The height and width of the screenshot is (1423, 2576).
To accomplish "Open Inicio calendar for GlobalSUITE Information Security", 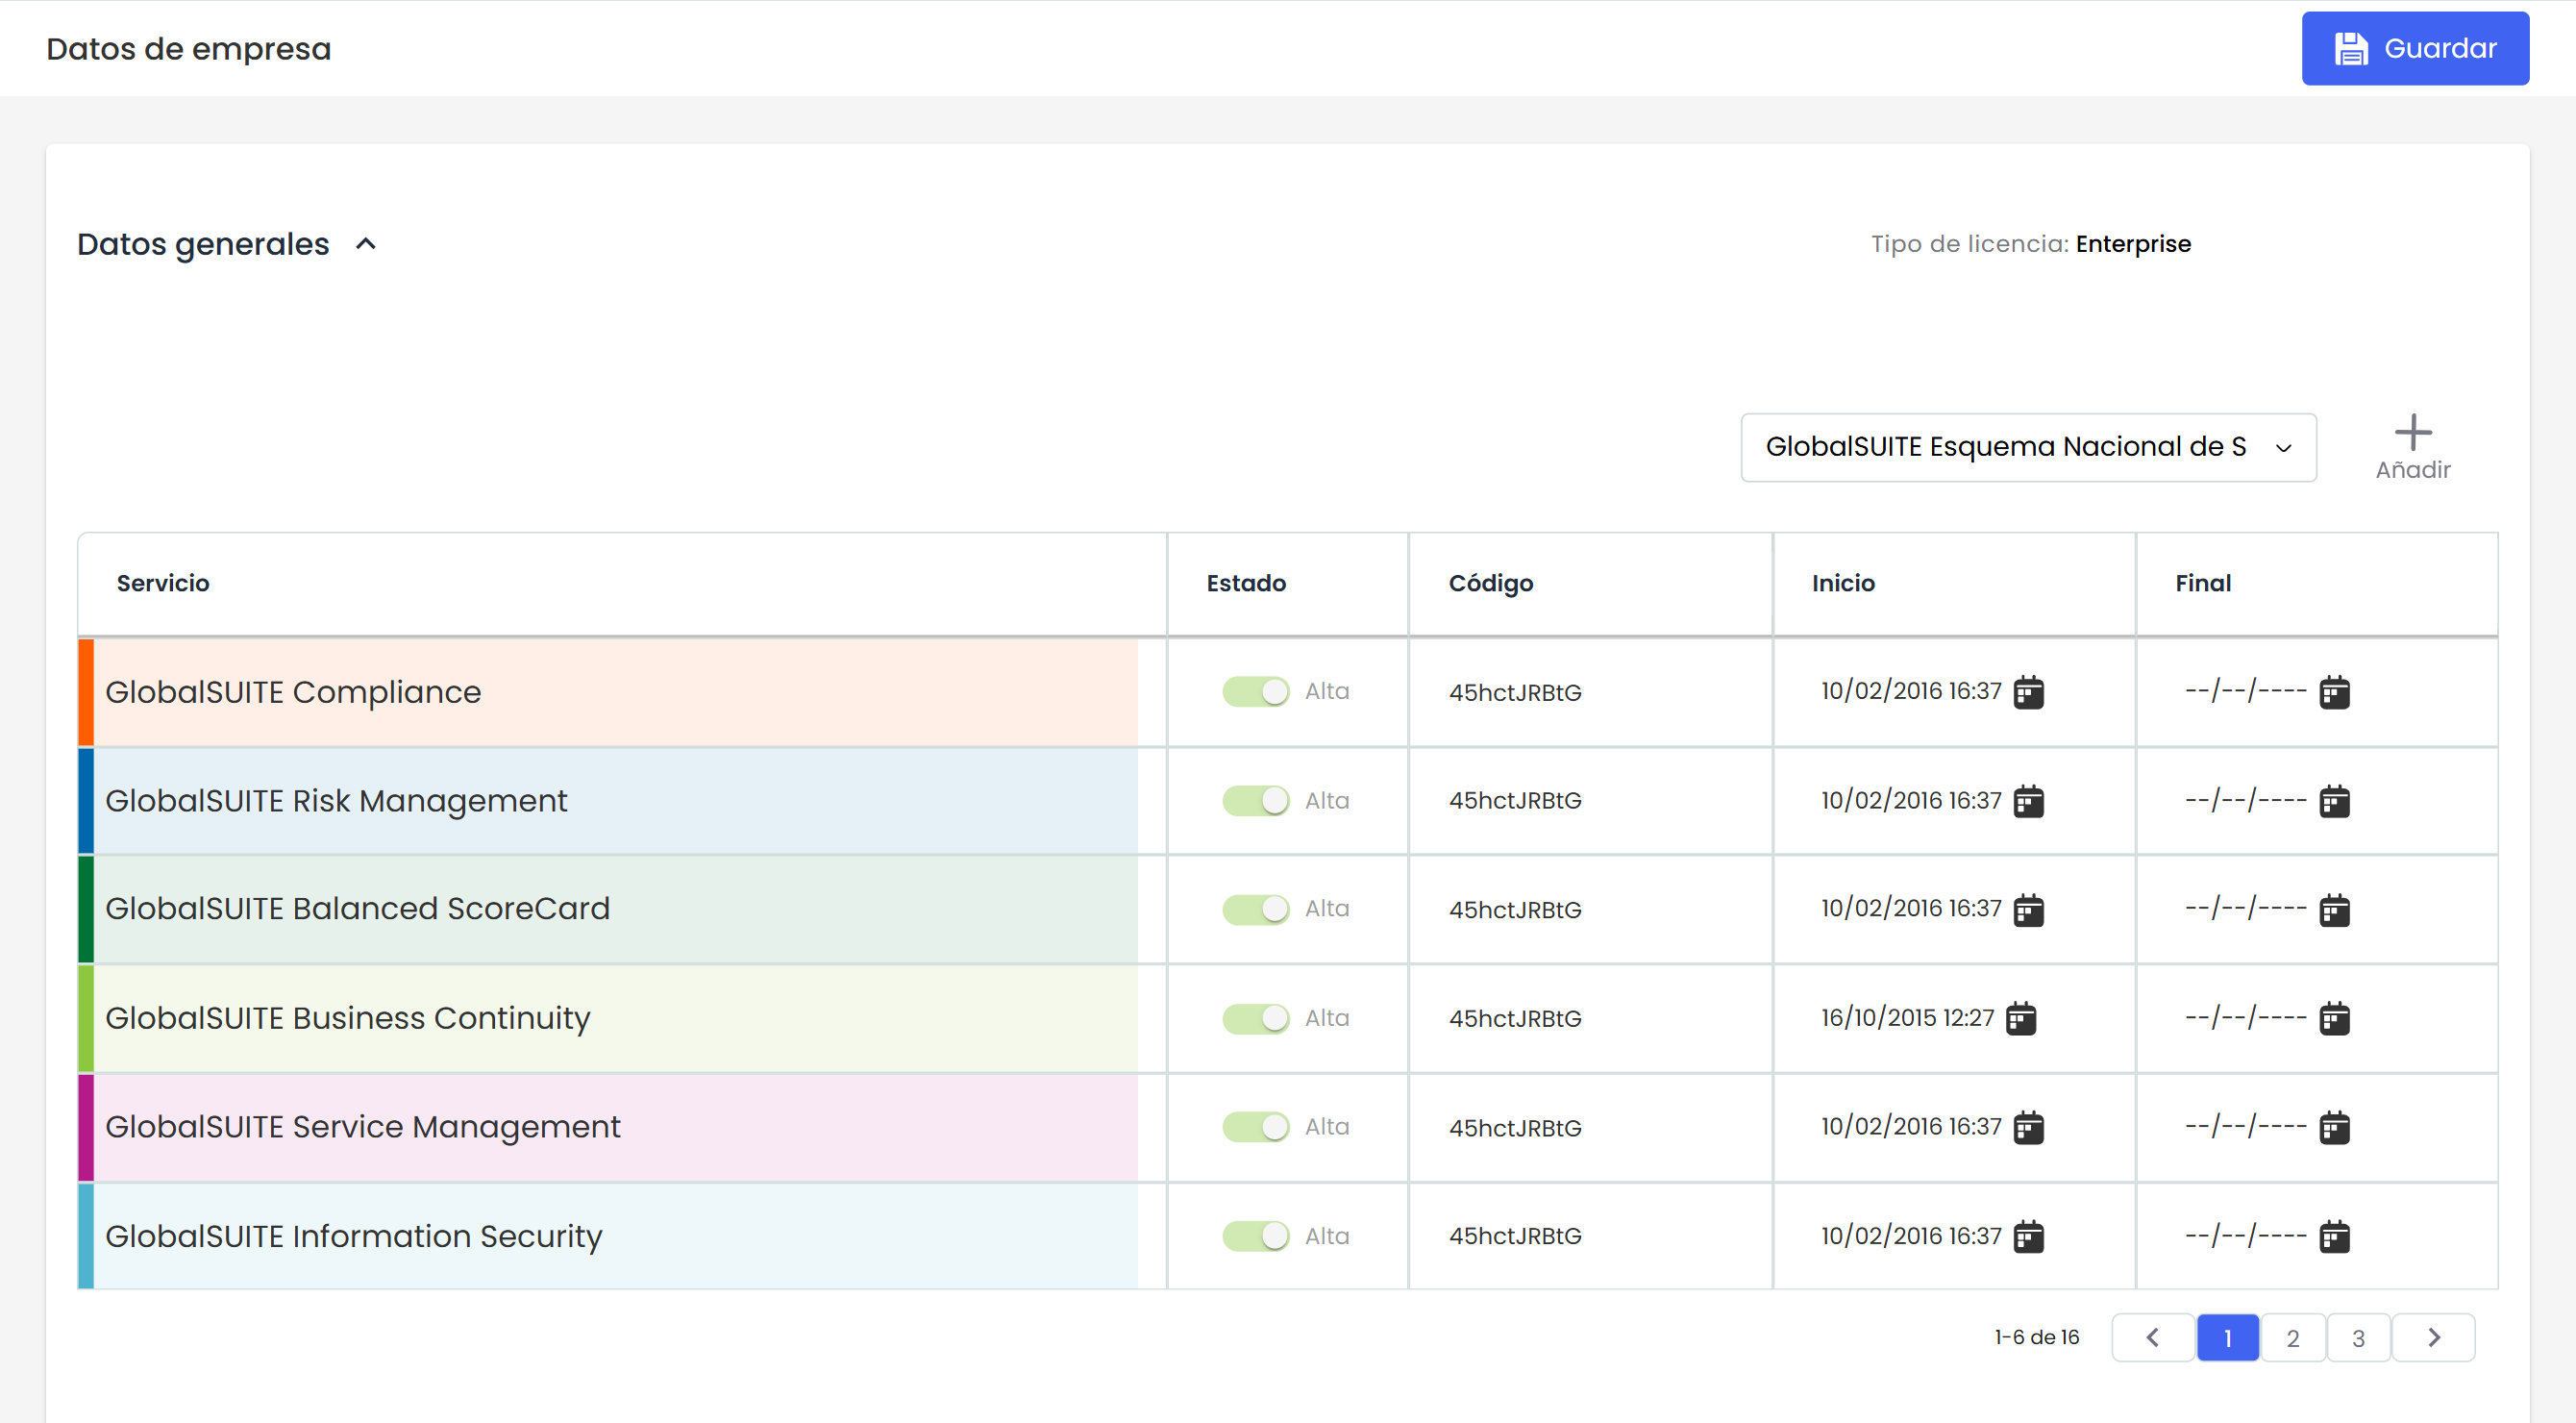I will pos(2028,1237).
